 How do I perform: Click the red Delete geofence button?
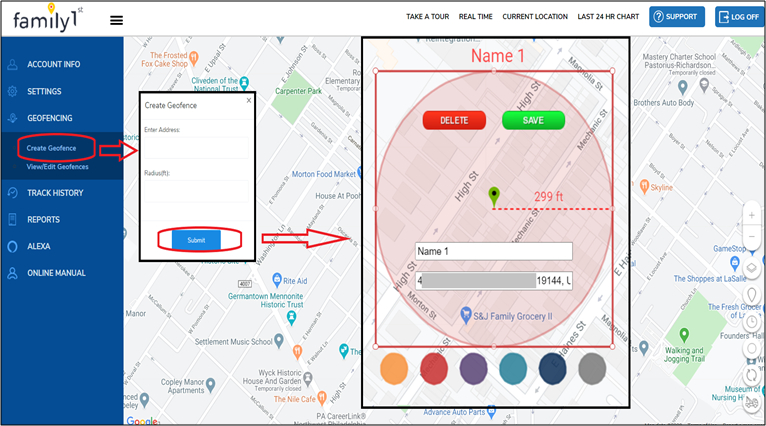click(454, 120)
